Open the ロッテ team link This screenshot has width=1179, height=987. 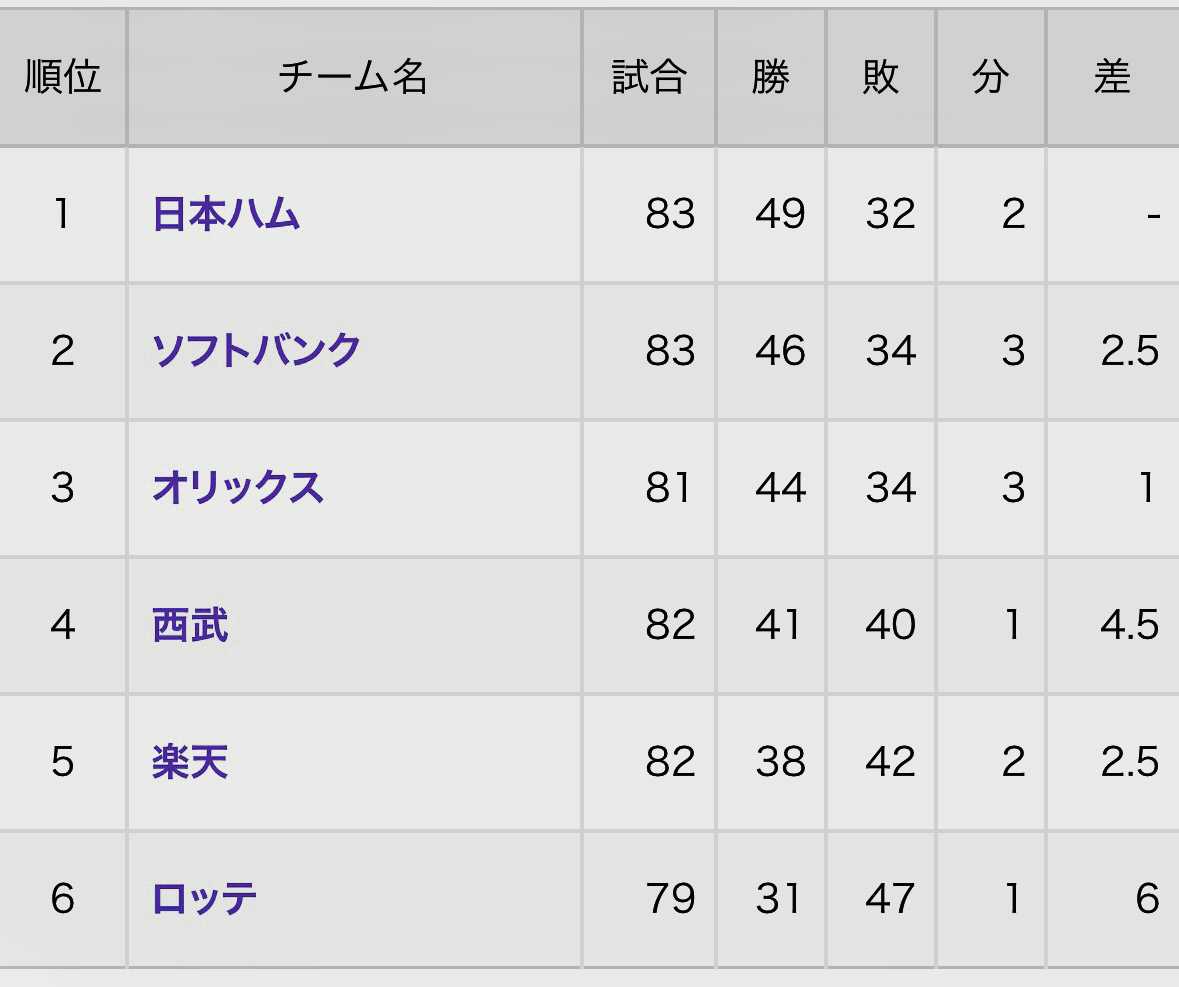pos(205,898)
